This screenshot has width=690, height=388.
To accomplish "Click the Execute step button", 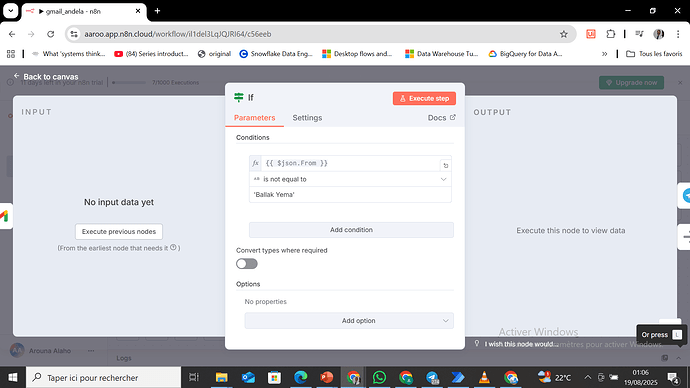I will coord(424,98).
